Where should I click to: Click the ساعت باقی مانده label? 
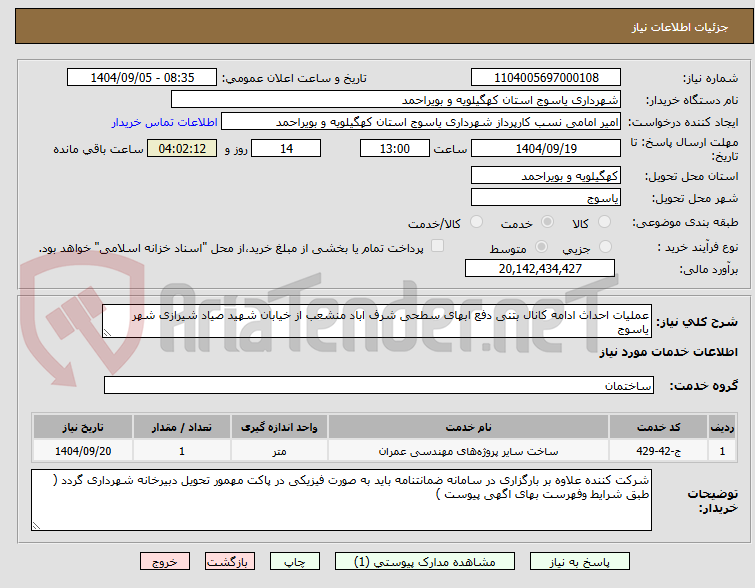click(x=98, y=149)
